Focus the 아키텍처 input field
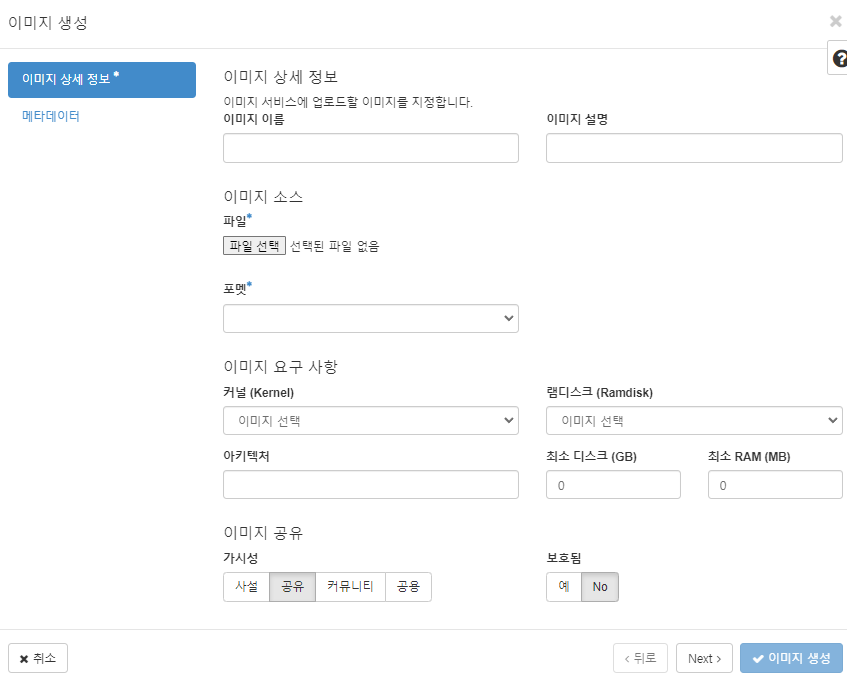Screen dimensions: 847x686 [371, 485]
